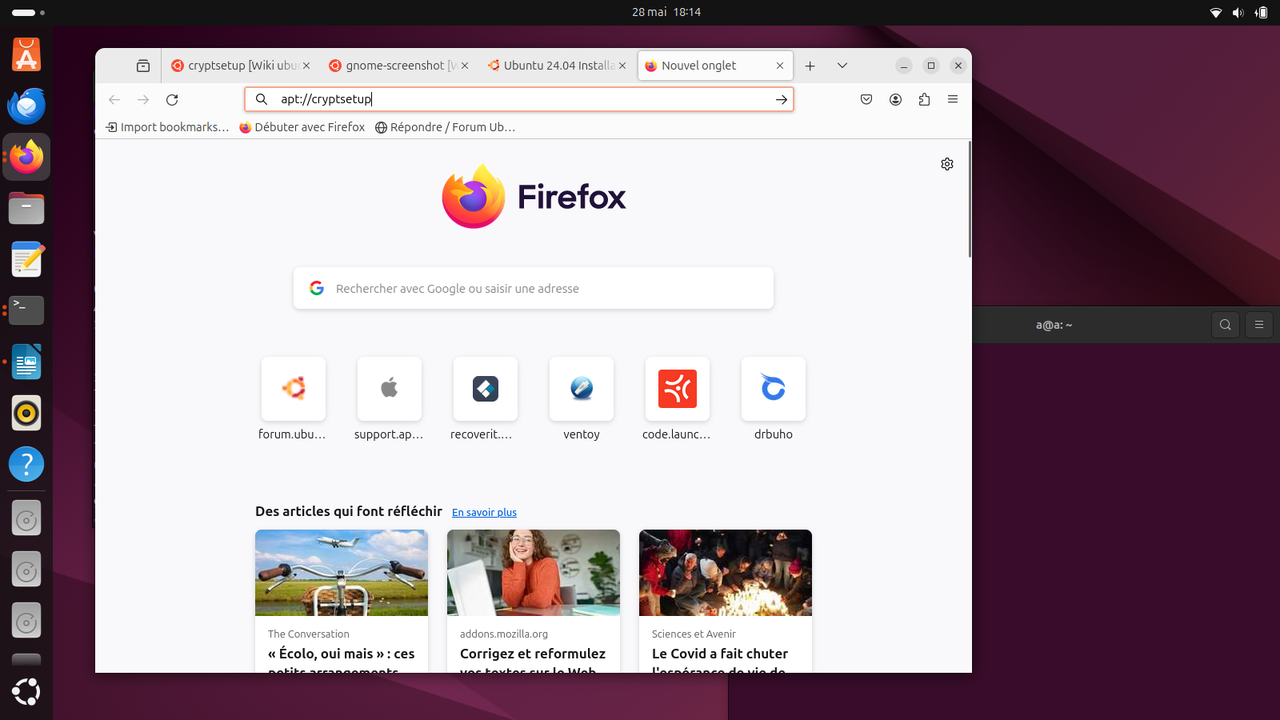Open the Firefox account icon
The image size is (1280, 720).
[x=896, y=100]
